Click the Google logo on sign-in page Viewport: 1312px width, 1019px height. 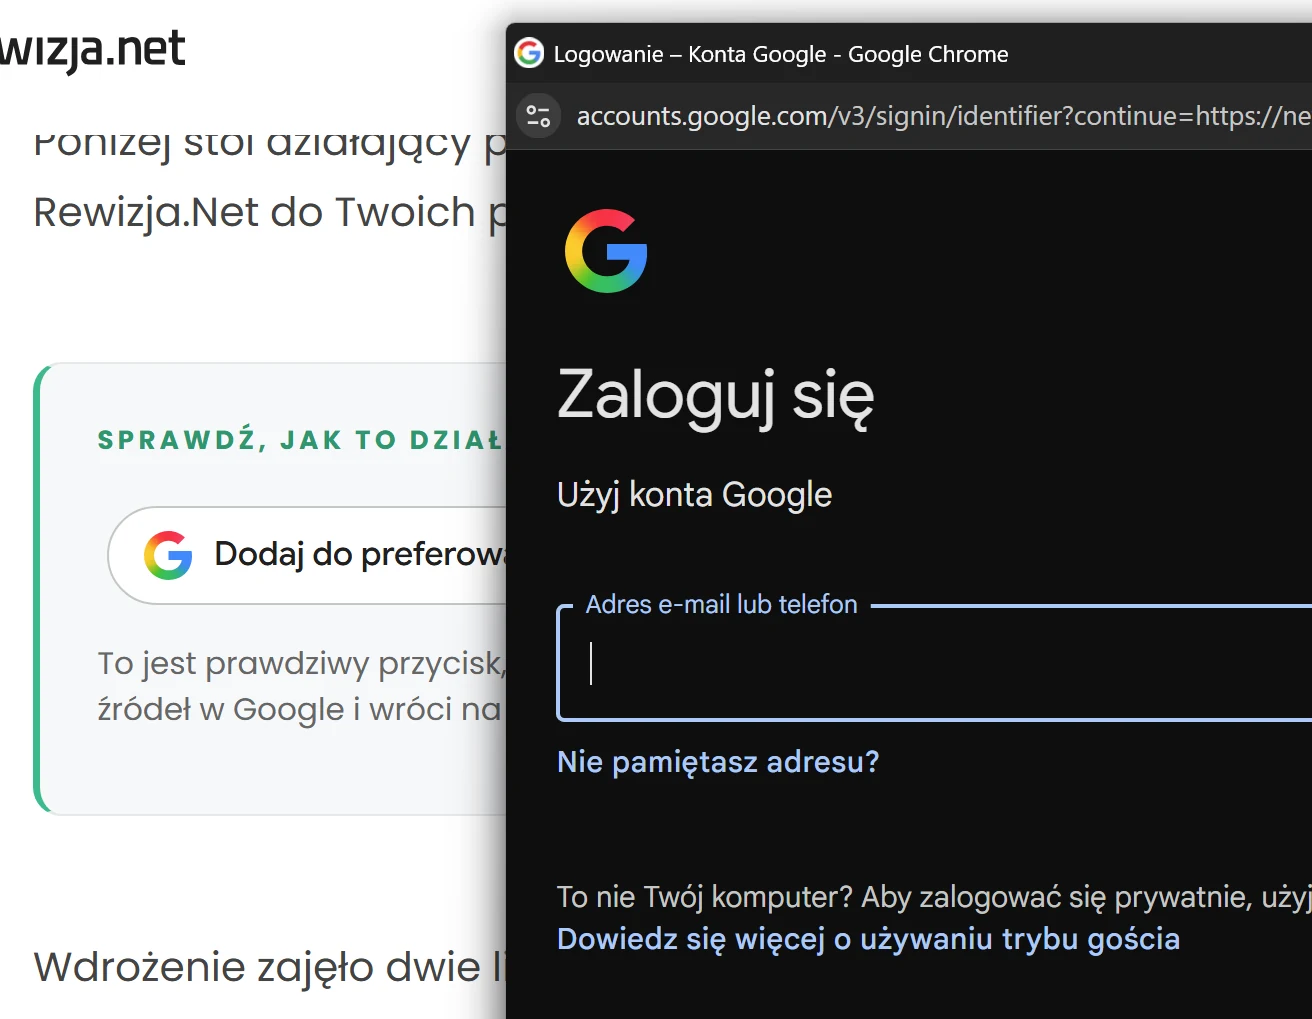606,251
